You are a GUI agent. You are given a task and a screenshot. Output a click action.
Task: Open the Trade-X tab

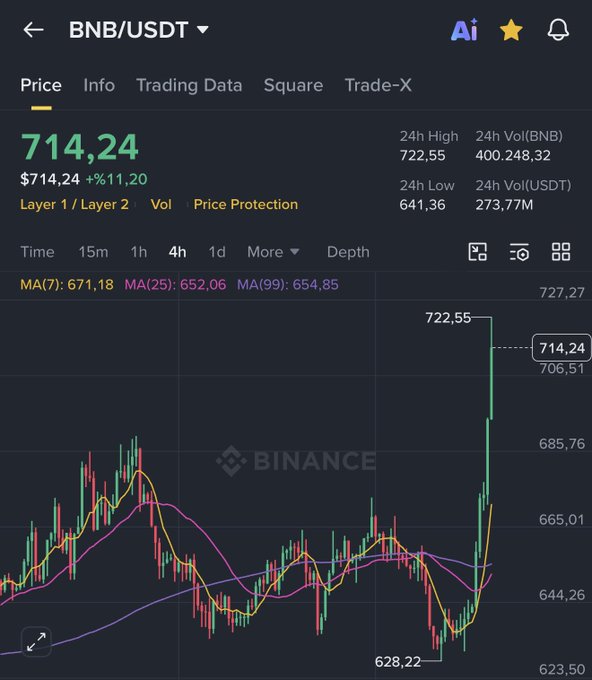pyautogui.click(x=378, y=85)
